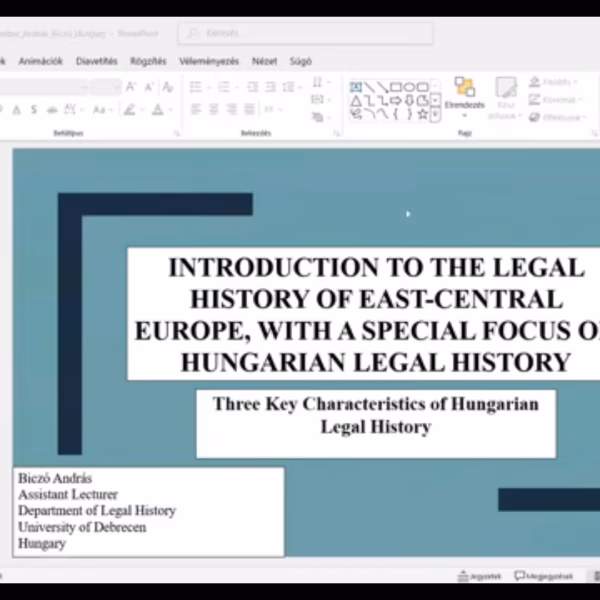Open align text vertical options

point(321,100)
